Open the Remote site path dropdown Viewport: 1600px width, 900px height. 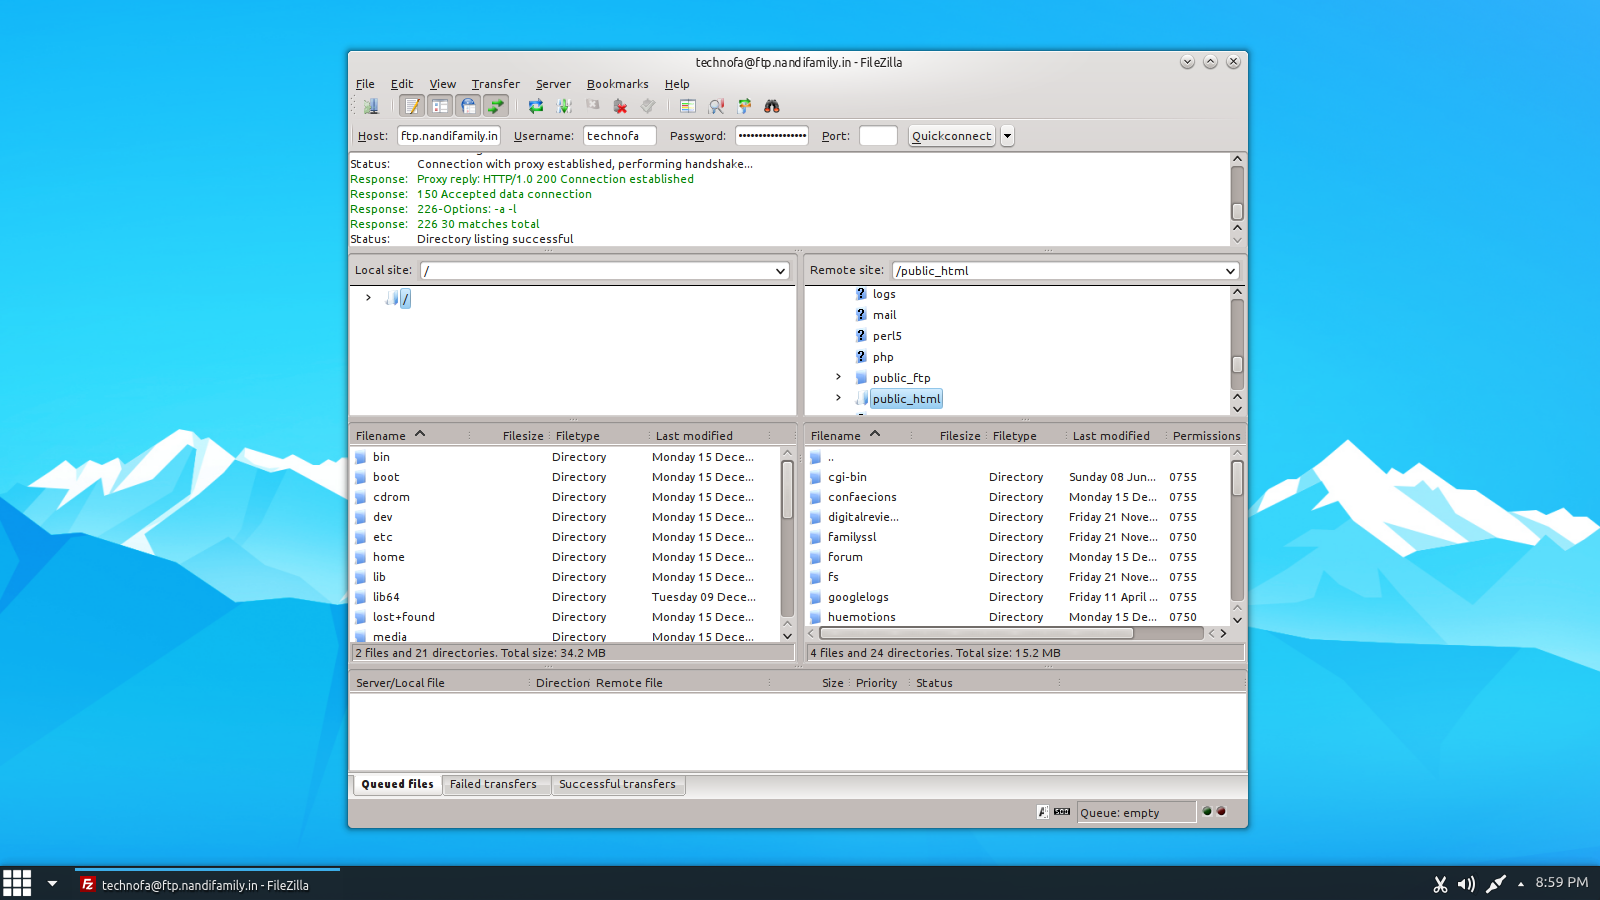[x=1230, y=271]
